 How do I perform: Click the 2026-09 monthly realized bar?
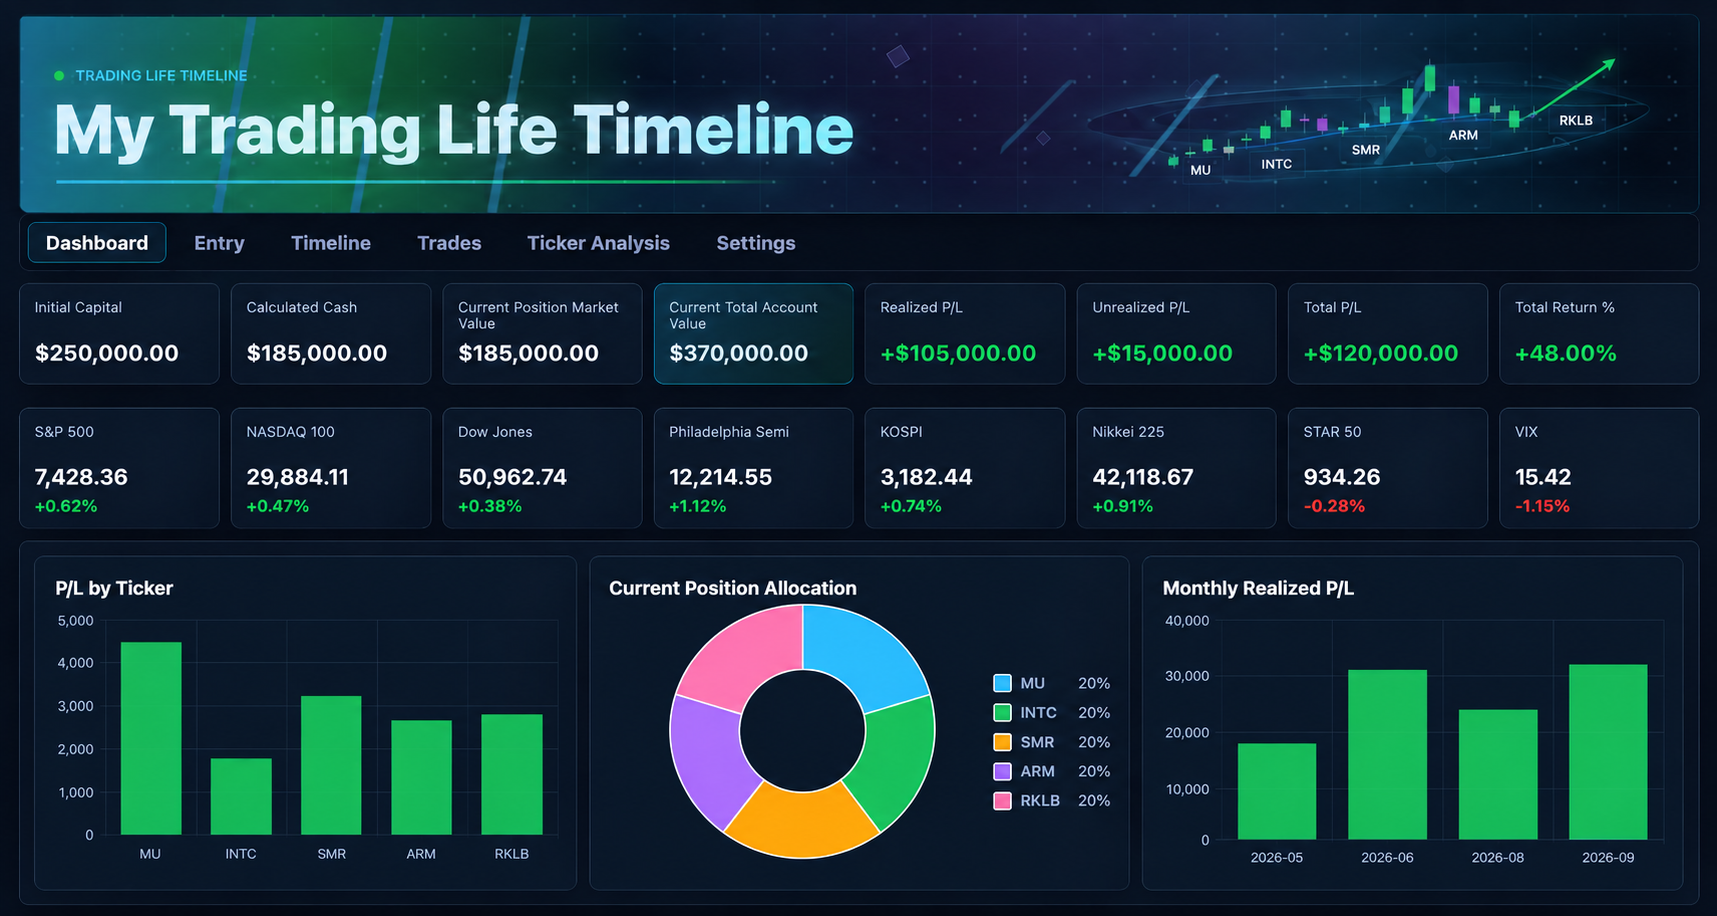coord(1608,752)
